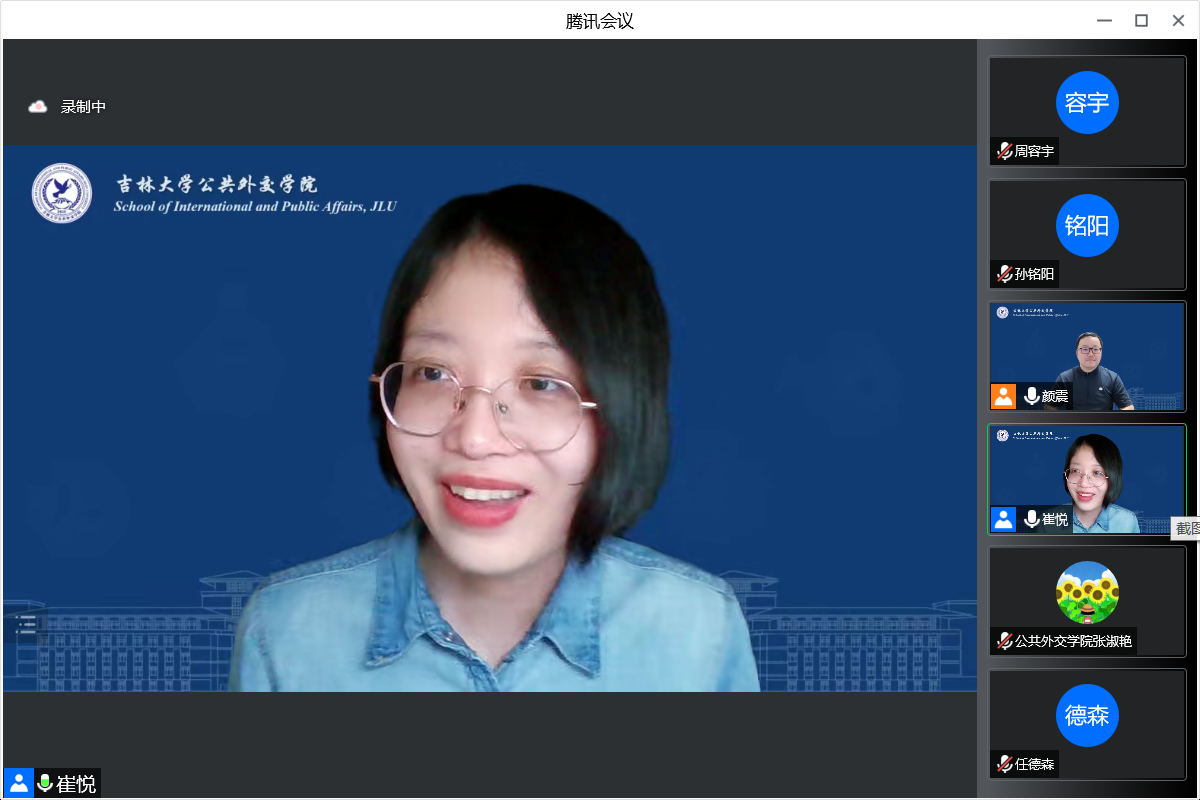Viewport: 1200px width, 800px height.
Task: Click the muted microphone icon for 周容宇
Action: click(1004, 151)
